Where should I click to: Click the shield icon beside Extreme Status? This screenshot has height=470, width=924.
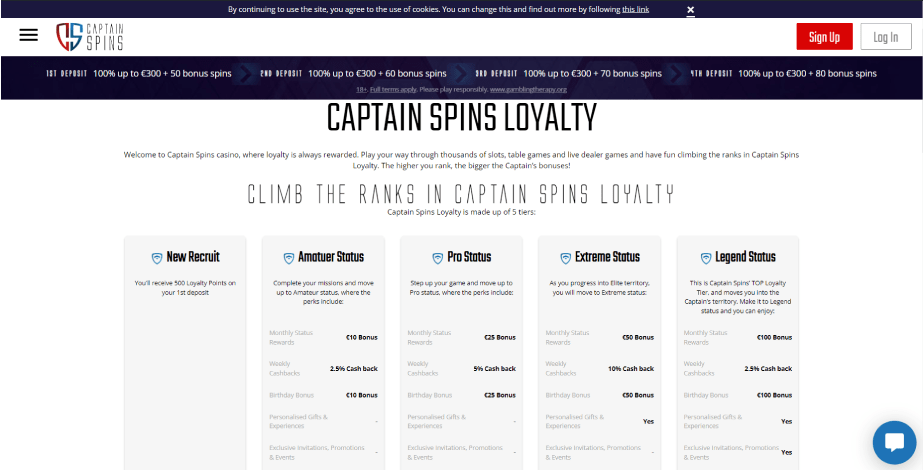[565, 258]
